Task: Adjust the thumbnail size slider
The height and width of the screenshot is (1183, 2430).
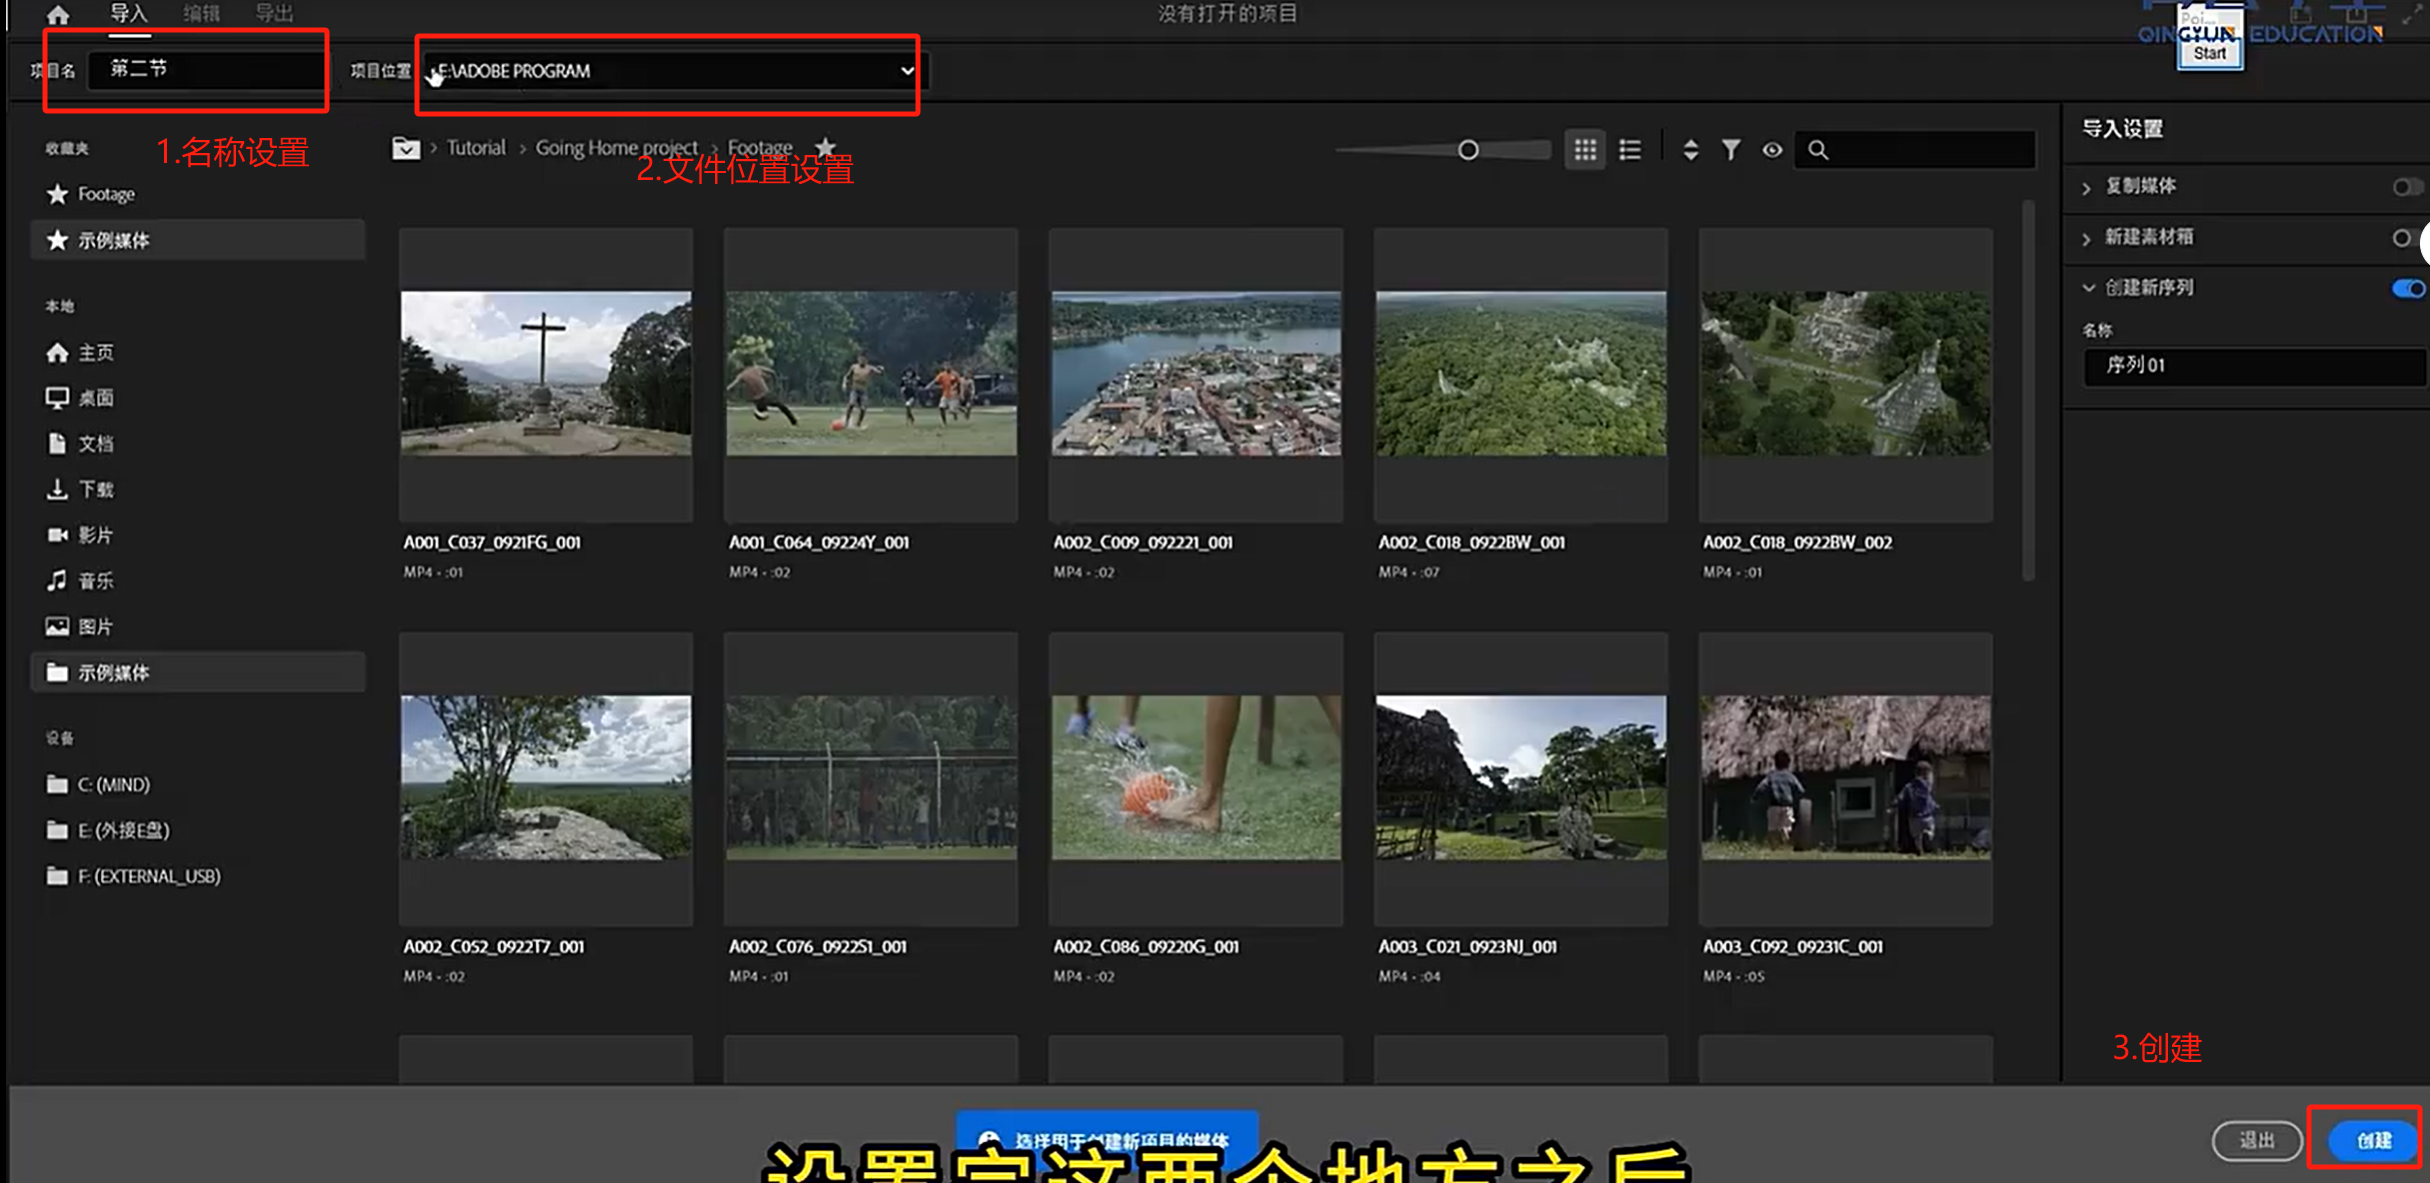Action: pyautogui.click(x=1467, y=150)
